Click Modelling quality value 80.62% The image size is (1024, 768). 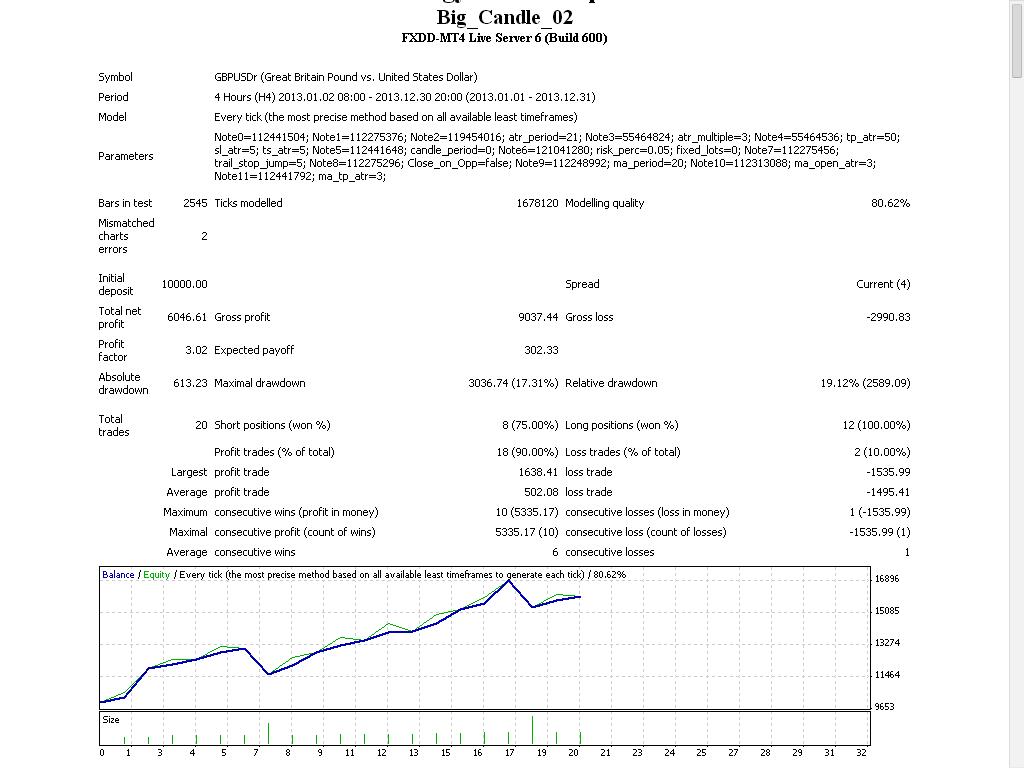tap(890, 203)
